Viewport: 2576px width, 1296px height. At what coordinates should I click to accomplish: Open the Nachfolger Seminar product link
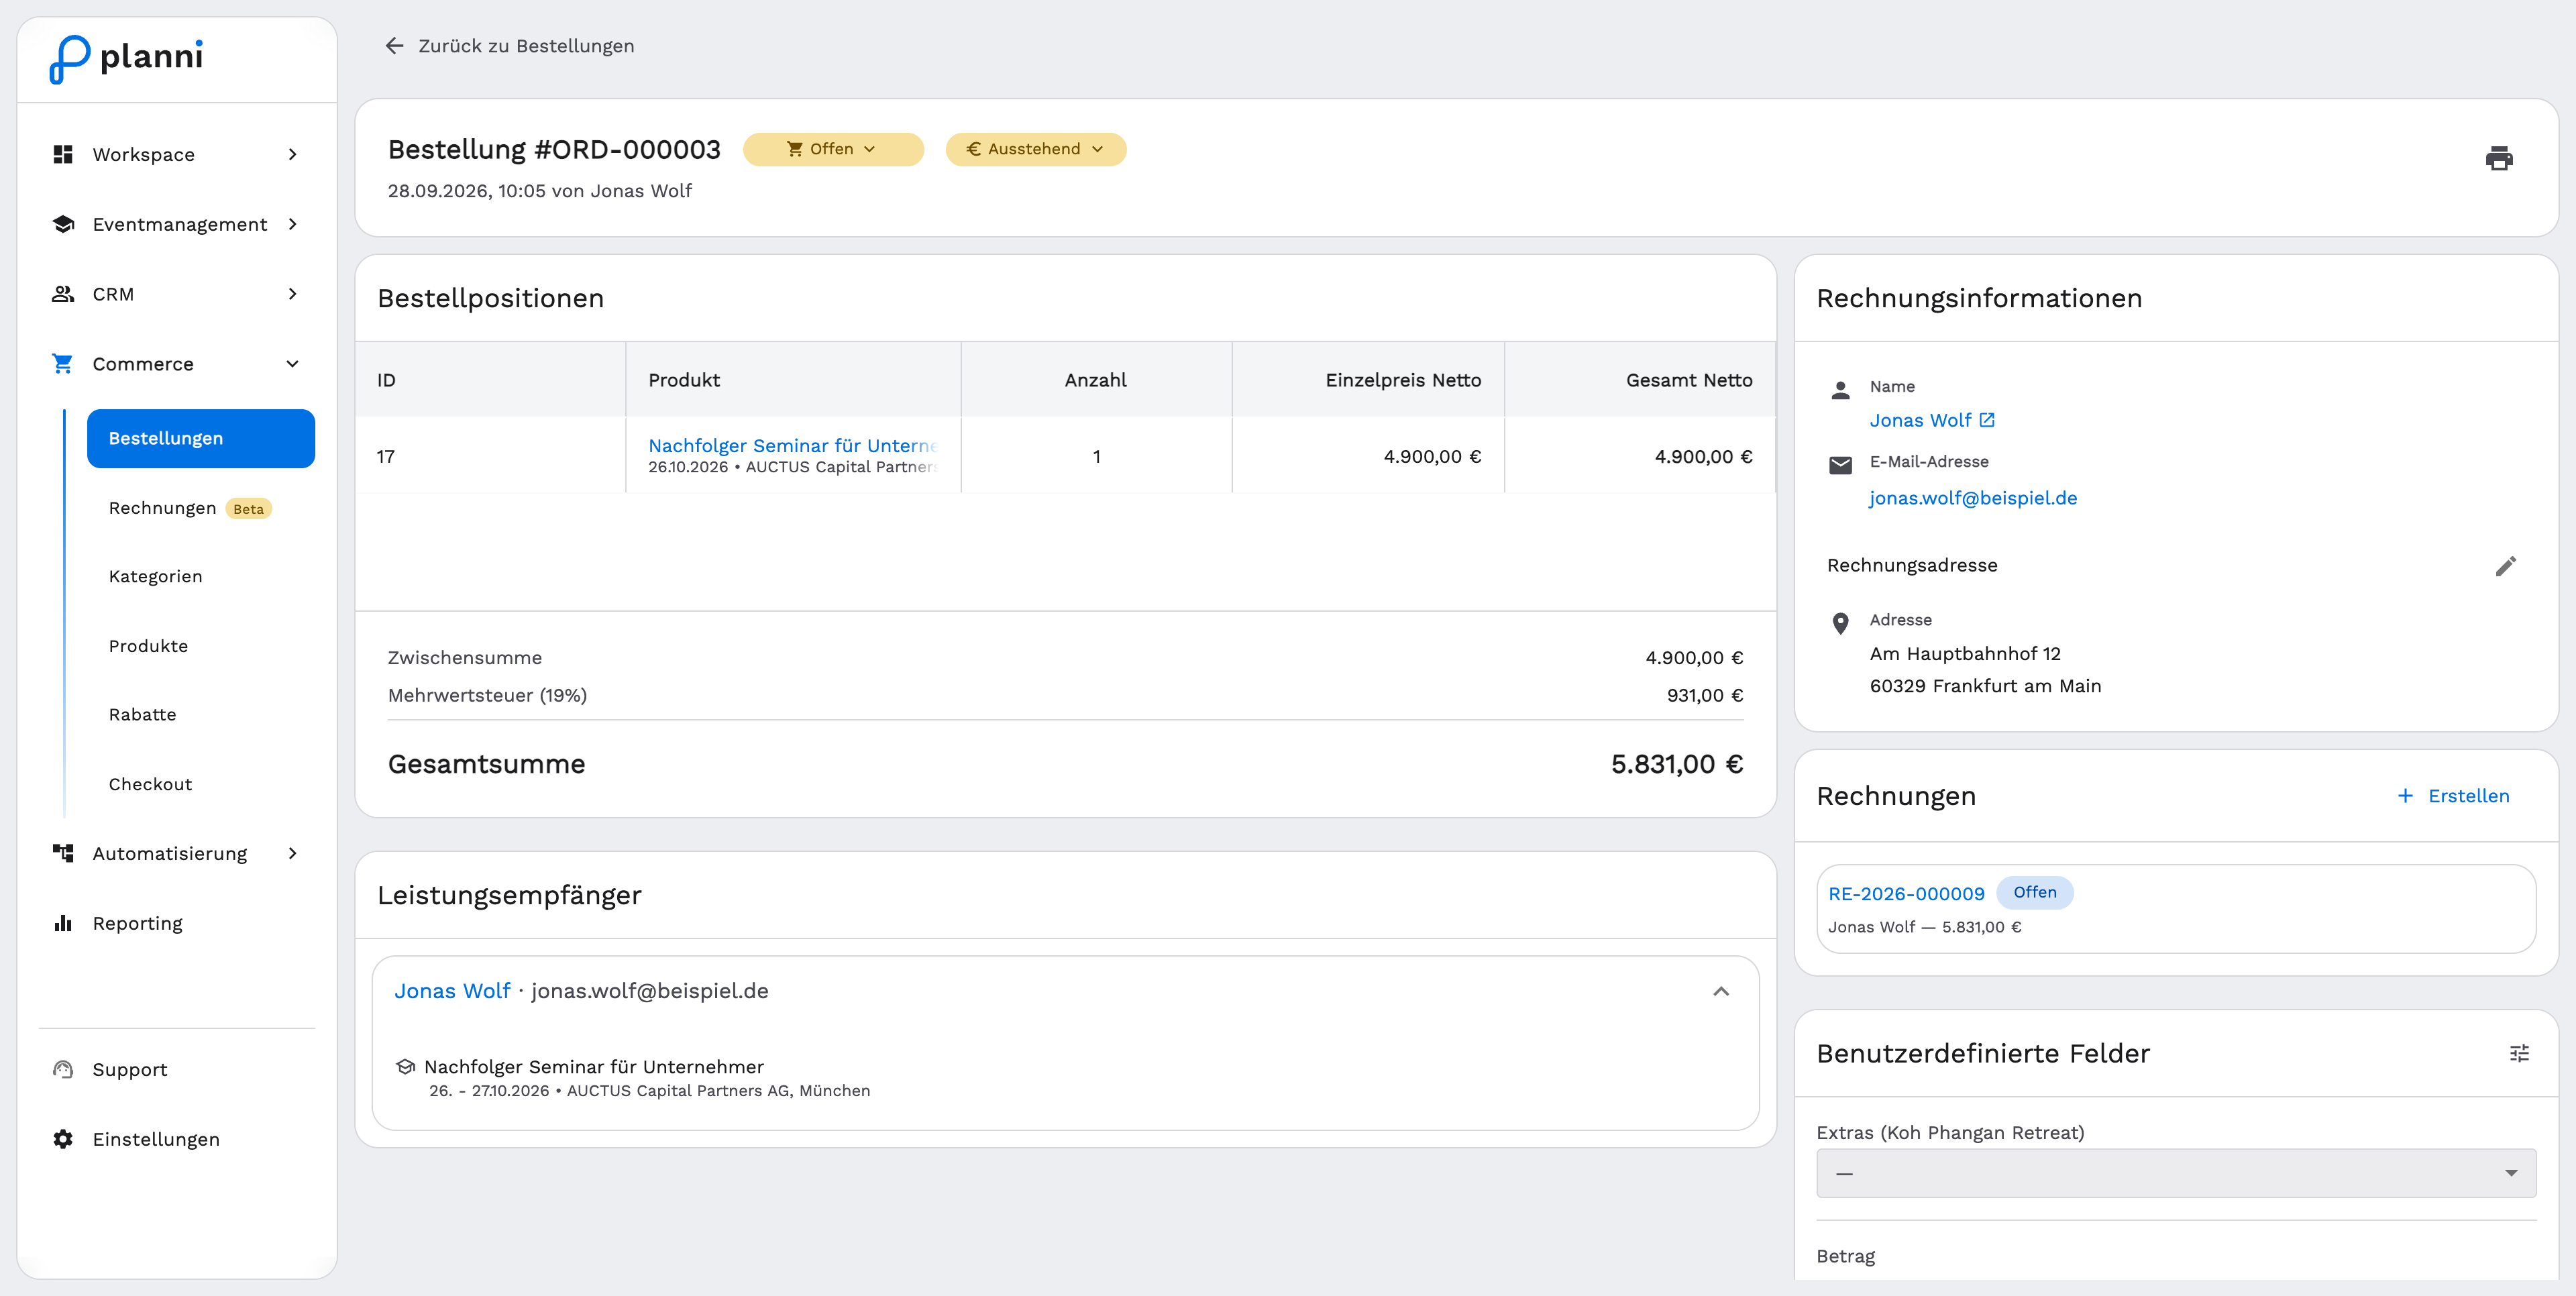[x=793, y=445]
